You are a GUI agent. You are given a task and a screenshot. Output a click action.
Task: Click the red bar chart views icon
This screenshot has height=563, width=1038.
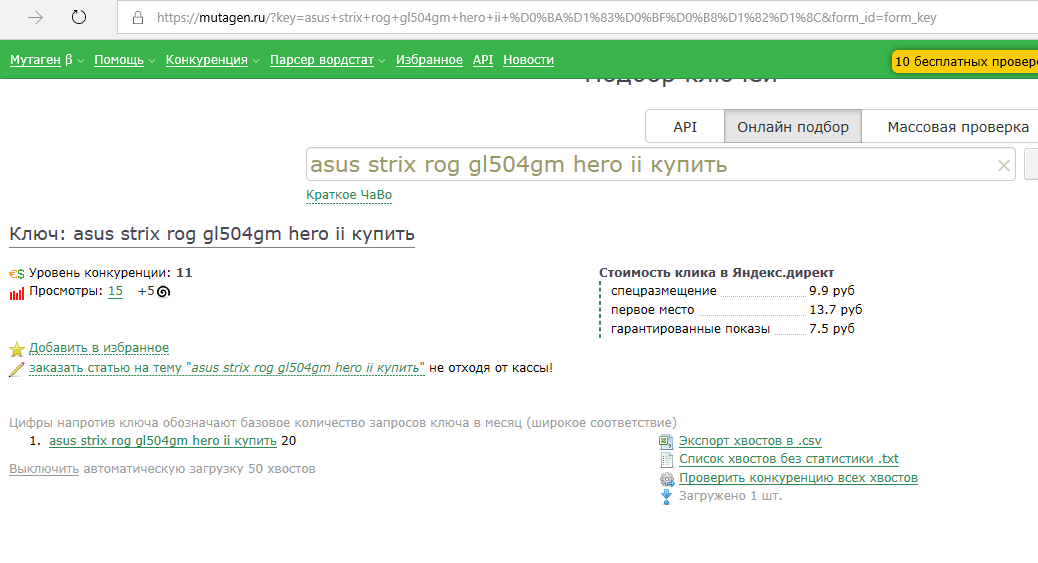[x=17, y=293]
